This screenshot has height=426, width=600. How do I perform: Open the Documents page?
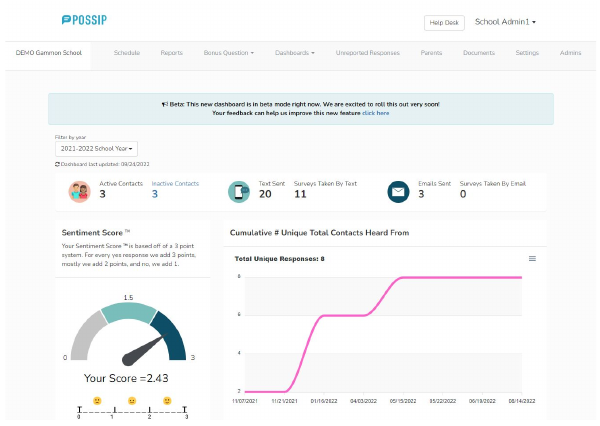(479, 53)
